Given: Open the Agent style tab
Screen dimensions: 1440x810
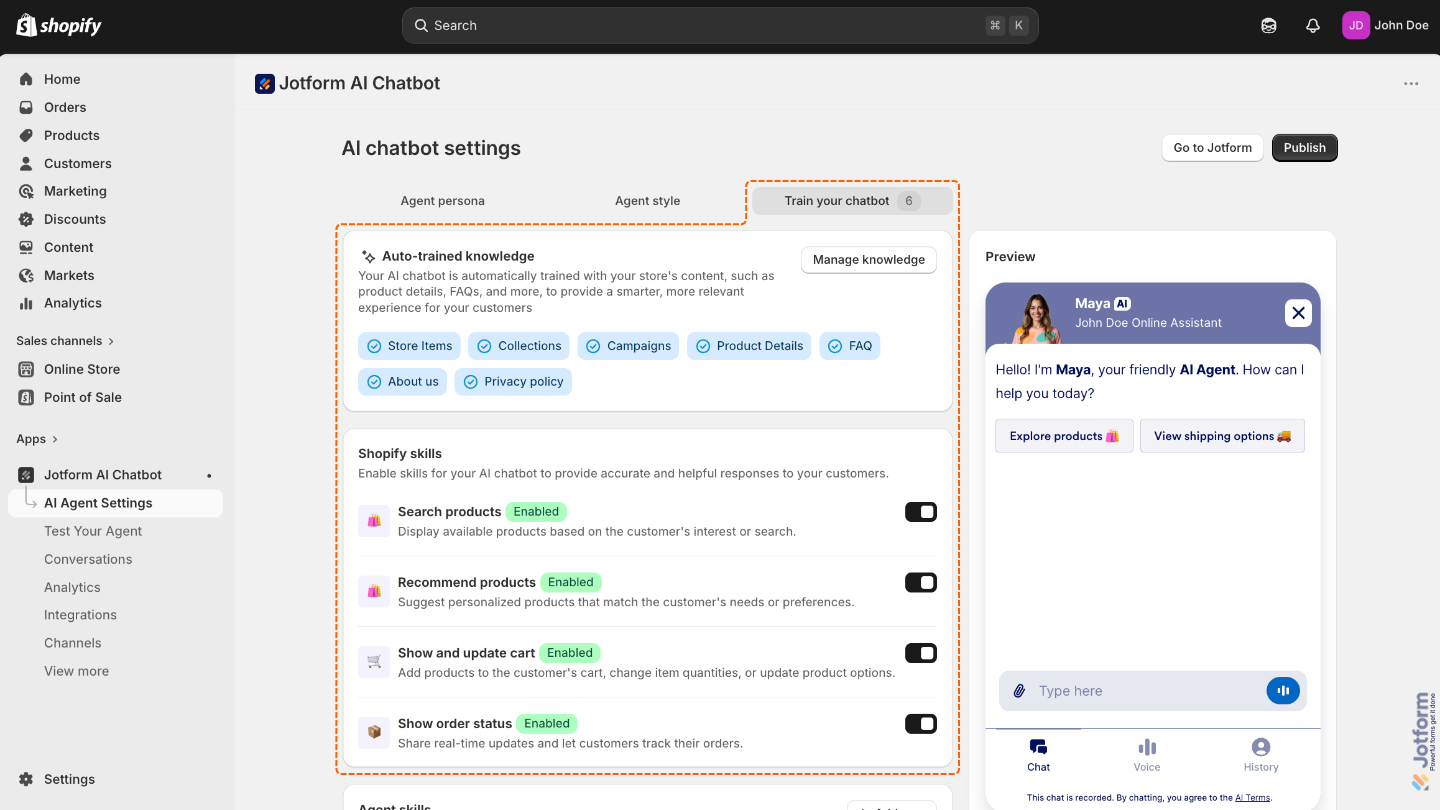Looking at the screenshot, I should [x=647, y=200].
